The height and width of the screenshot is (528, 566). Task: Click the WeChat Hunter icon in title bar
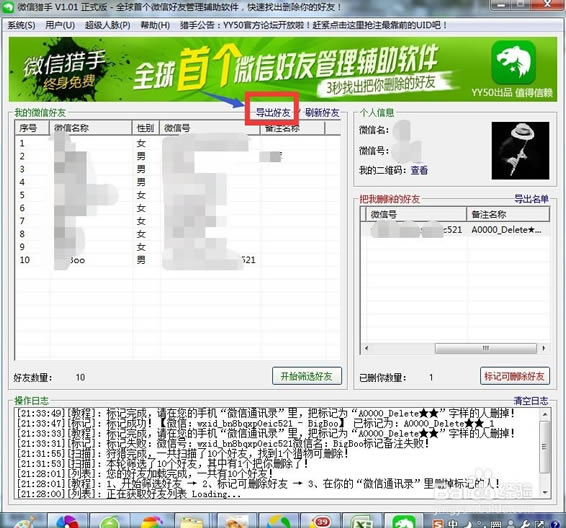pyautogui.click(x=8, y=7)
